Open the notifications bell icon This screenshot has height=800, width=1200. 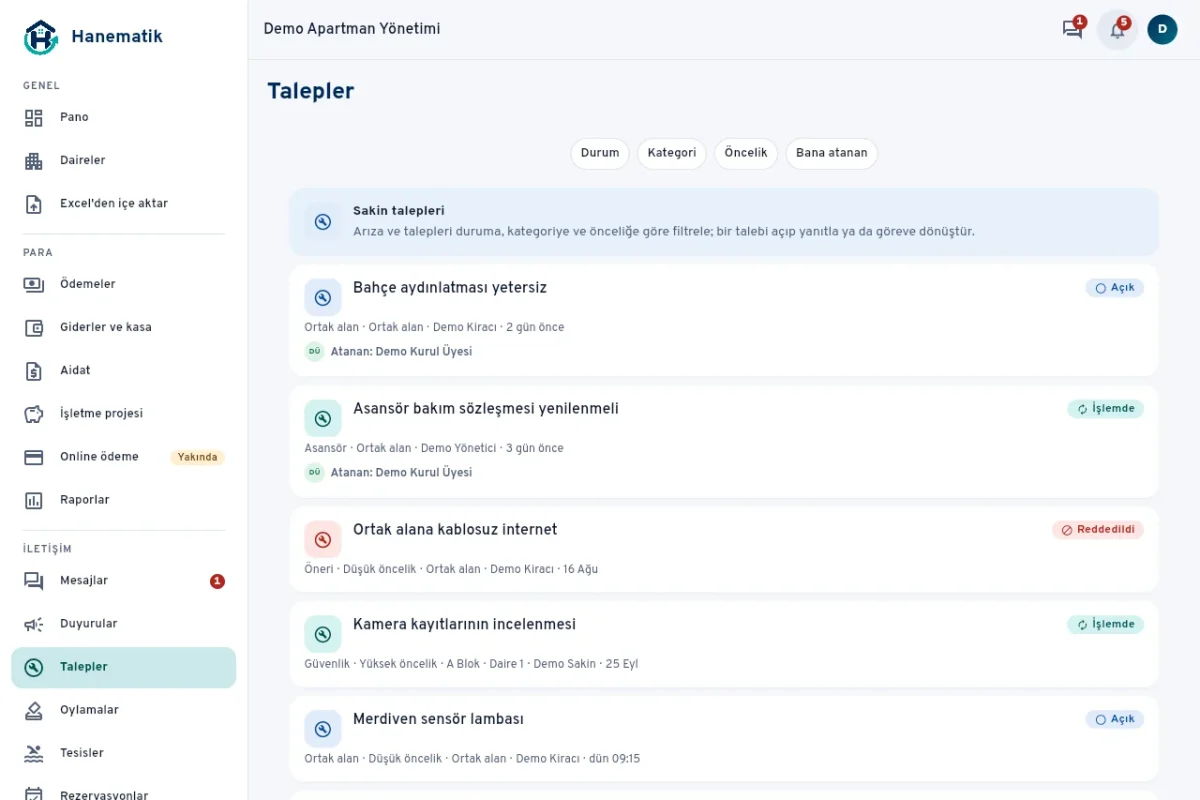point(1118,30)
